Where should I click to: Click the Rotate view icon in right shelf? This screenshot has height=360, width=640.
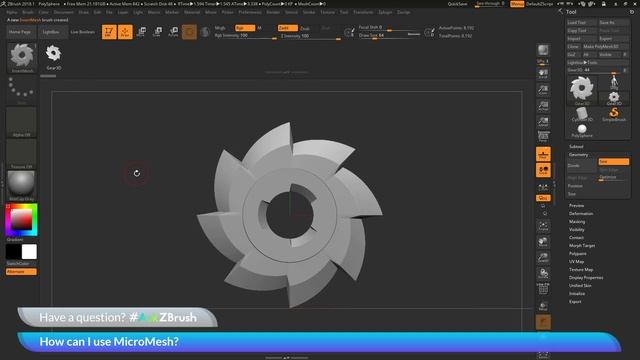point(543,273)
